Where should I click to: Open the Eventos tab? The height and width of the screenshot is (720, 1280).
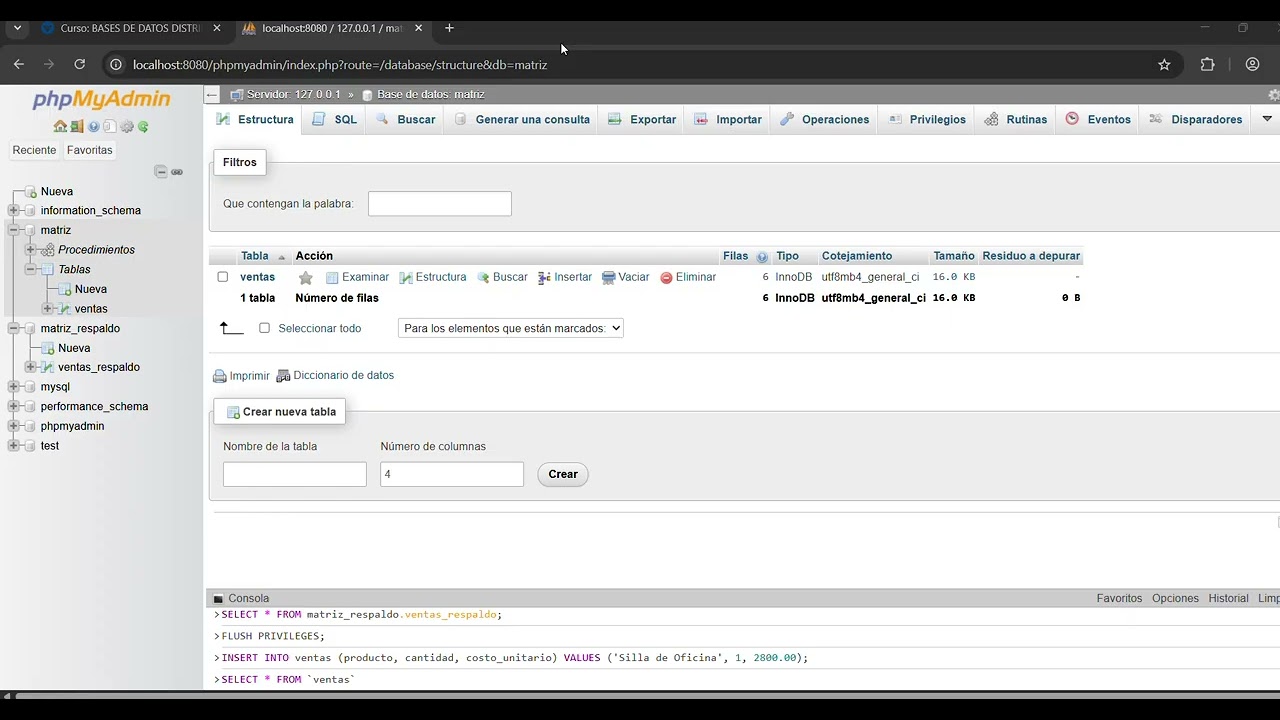click(1098, 119)
